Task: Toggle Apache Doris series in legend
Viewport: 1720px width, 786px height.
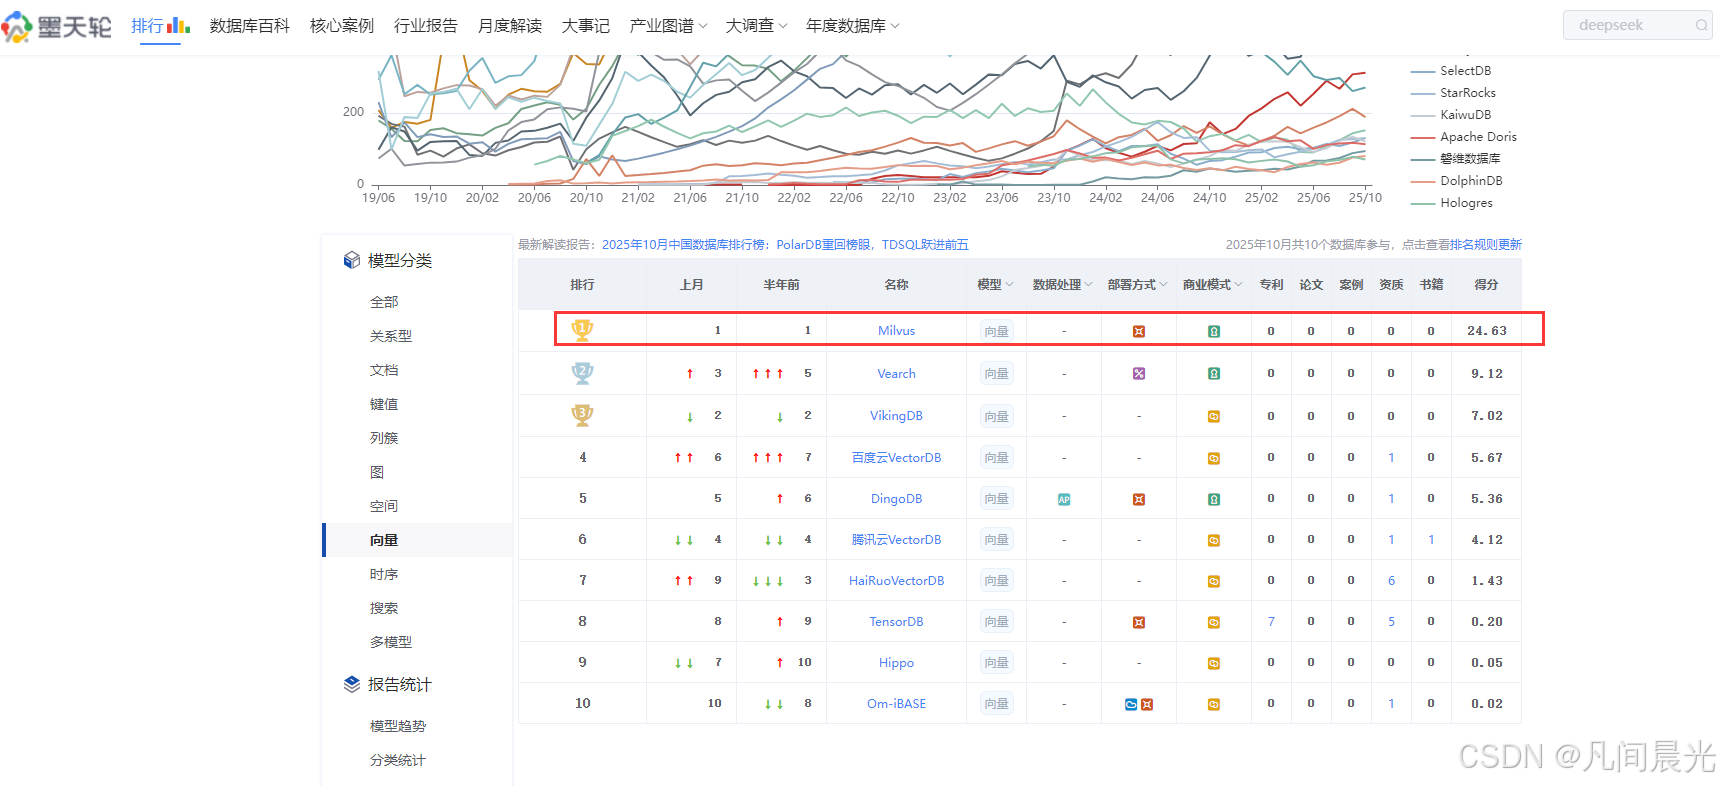Action: pyautogui.click(x=1464, y=137)
